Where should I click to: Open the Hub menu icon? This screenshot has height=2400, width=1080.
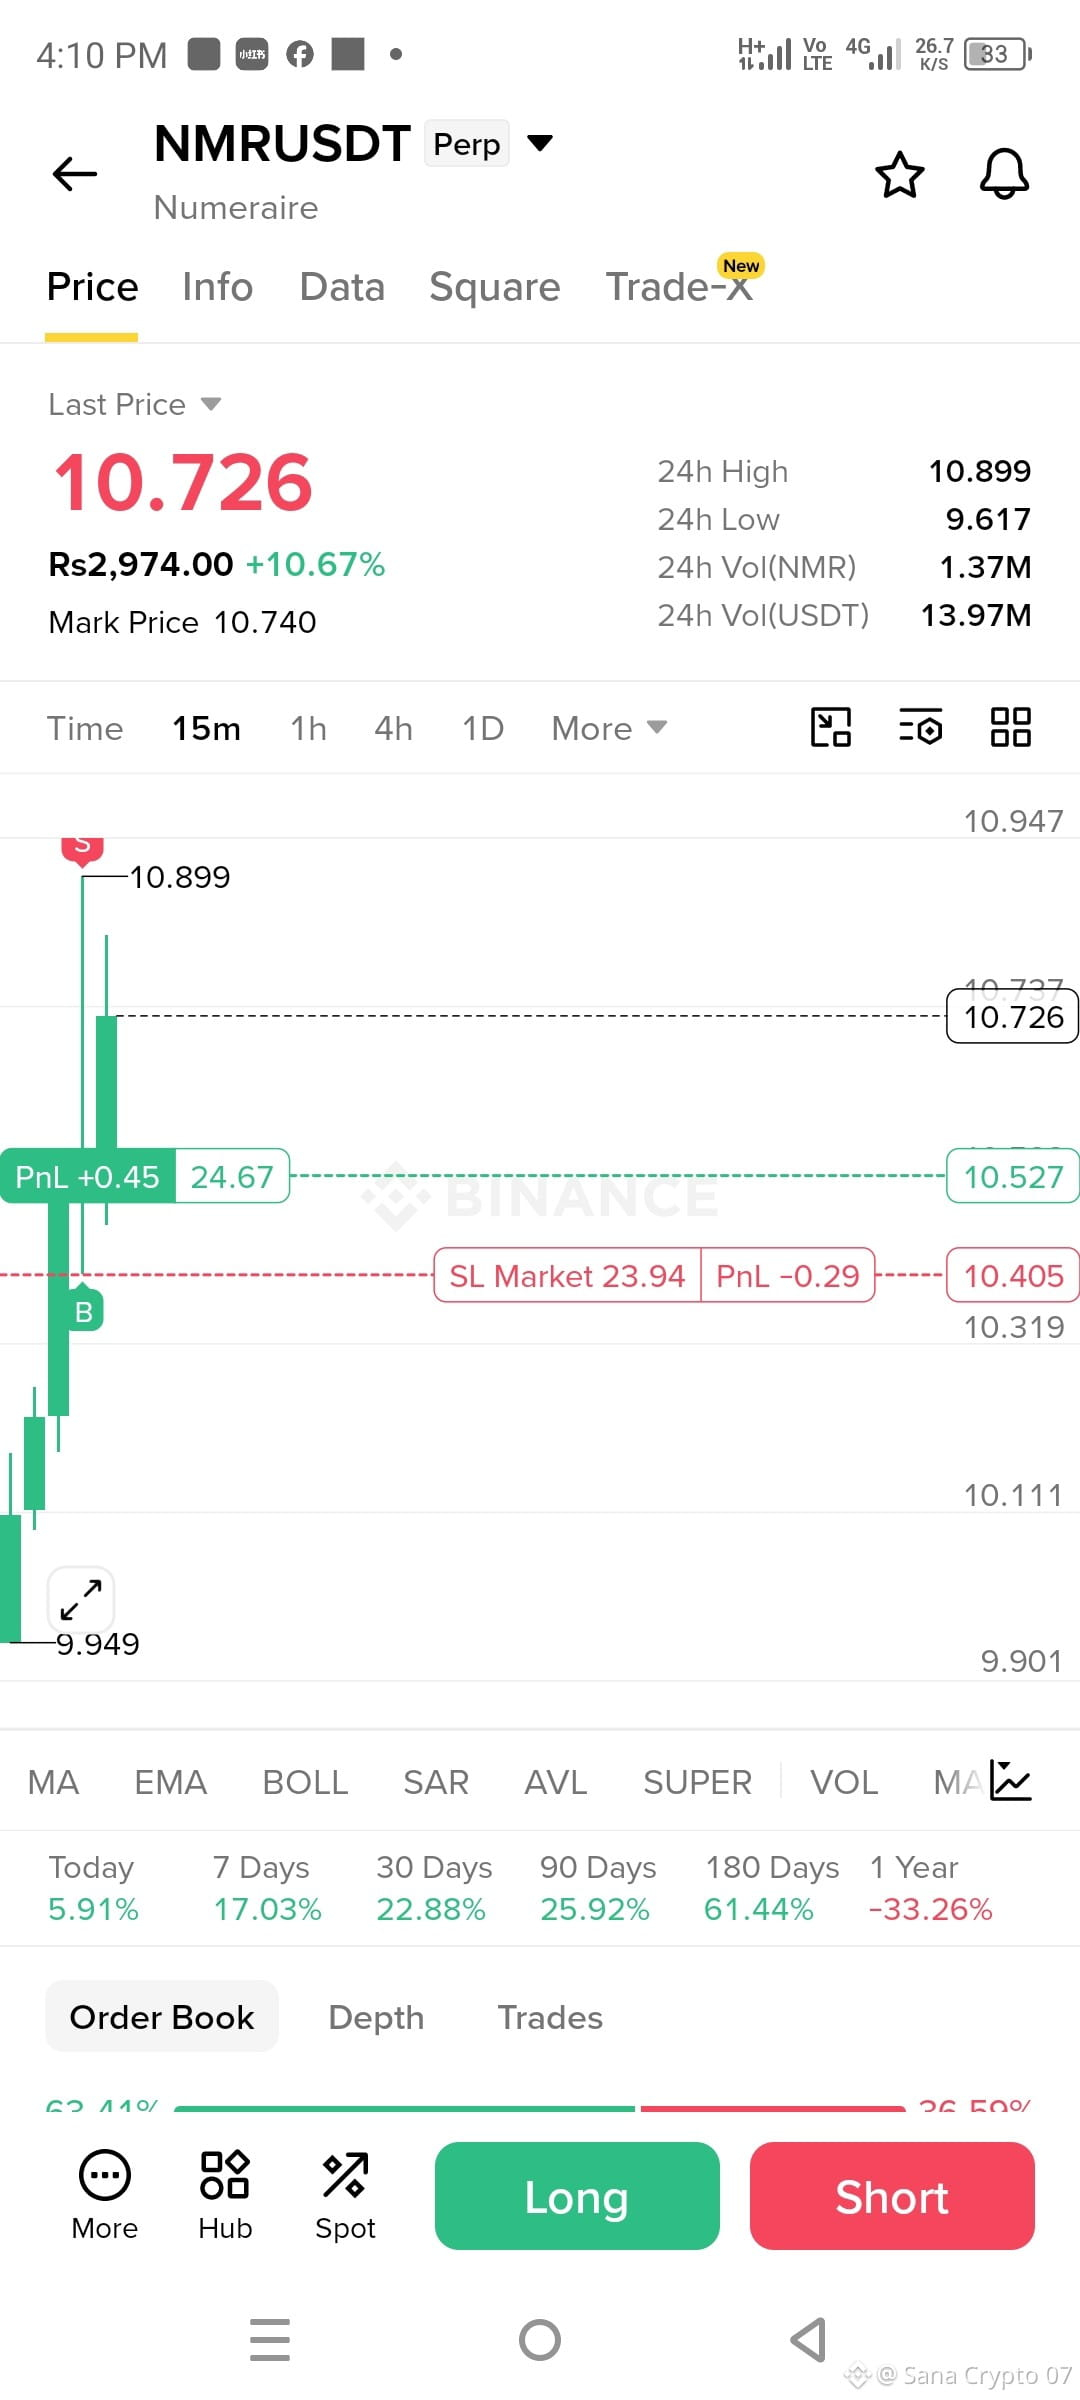(x=225, y=2195)
